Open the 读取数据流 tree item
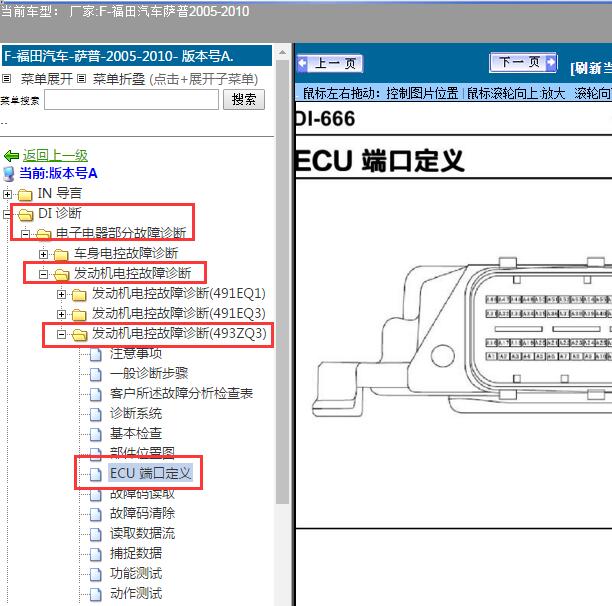Viewport: 612px width, 606px height. pos(142,533)
